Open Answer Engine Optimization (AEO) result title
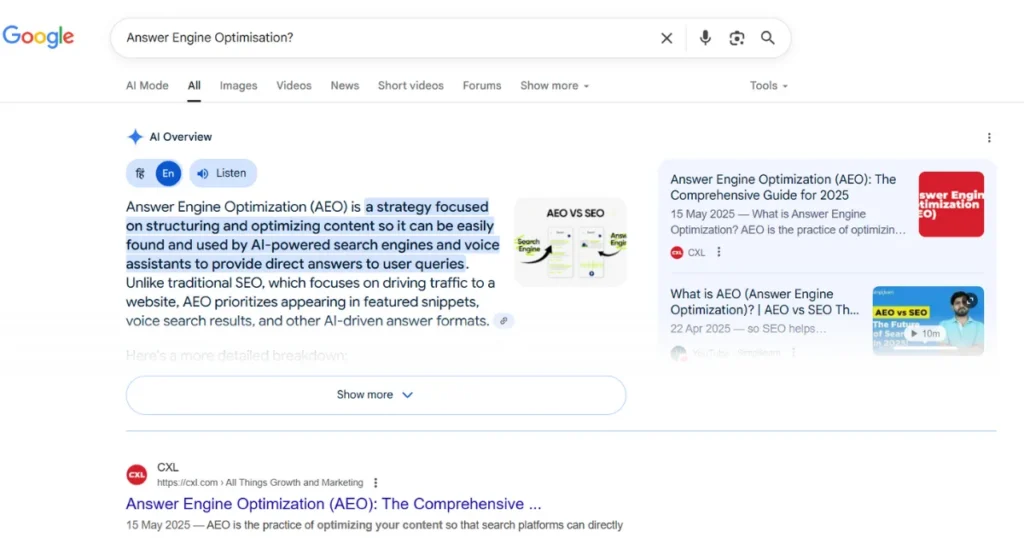The width and height of the screenshot is (1024, 538). tap(334, 503)
